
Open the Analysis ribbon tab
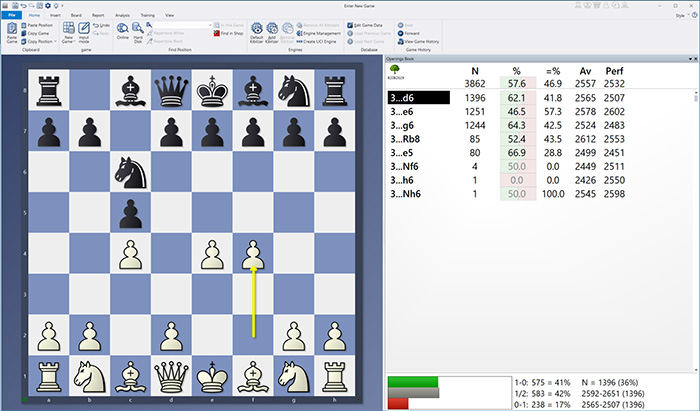click(123, 16)
